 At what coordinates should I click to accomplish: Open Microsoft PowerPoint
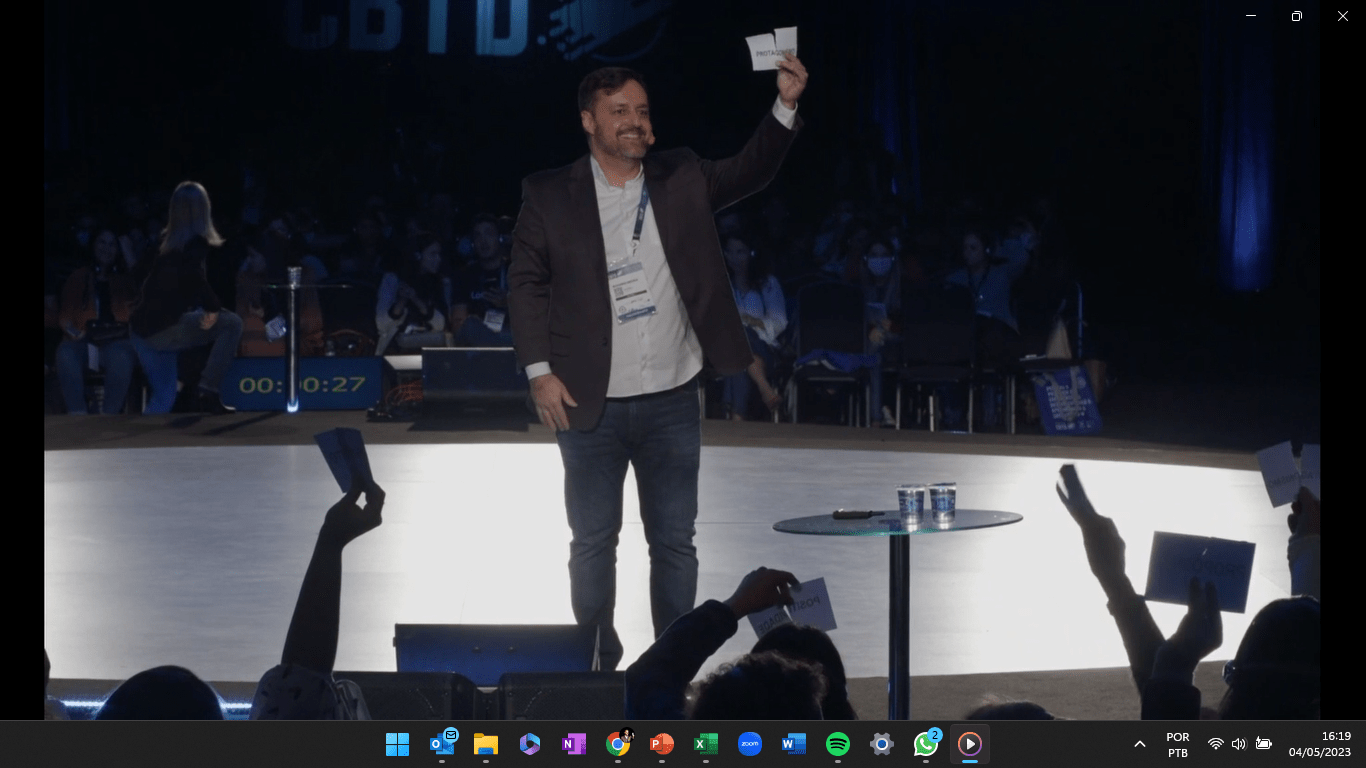(661, 743)
